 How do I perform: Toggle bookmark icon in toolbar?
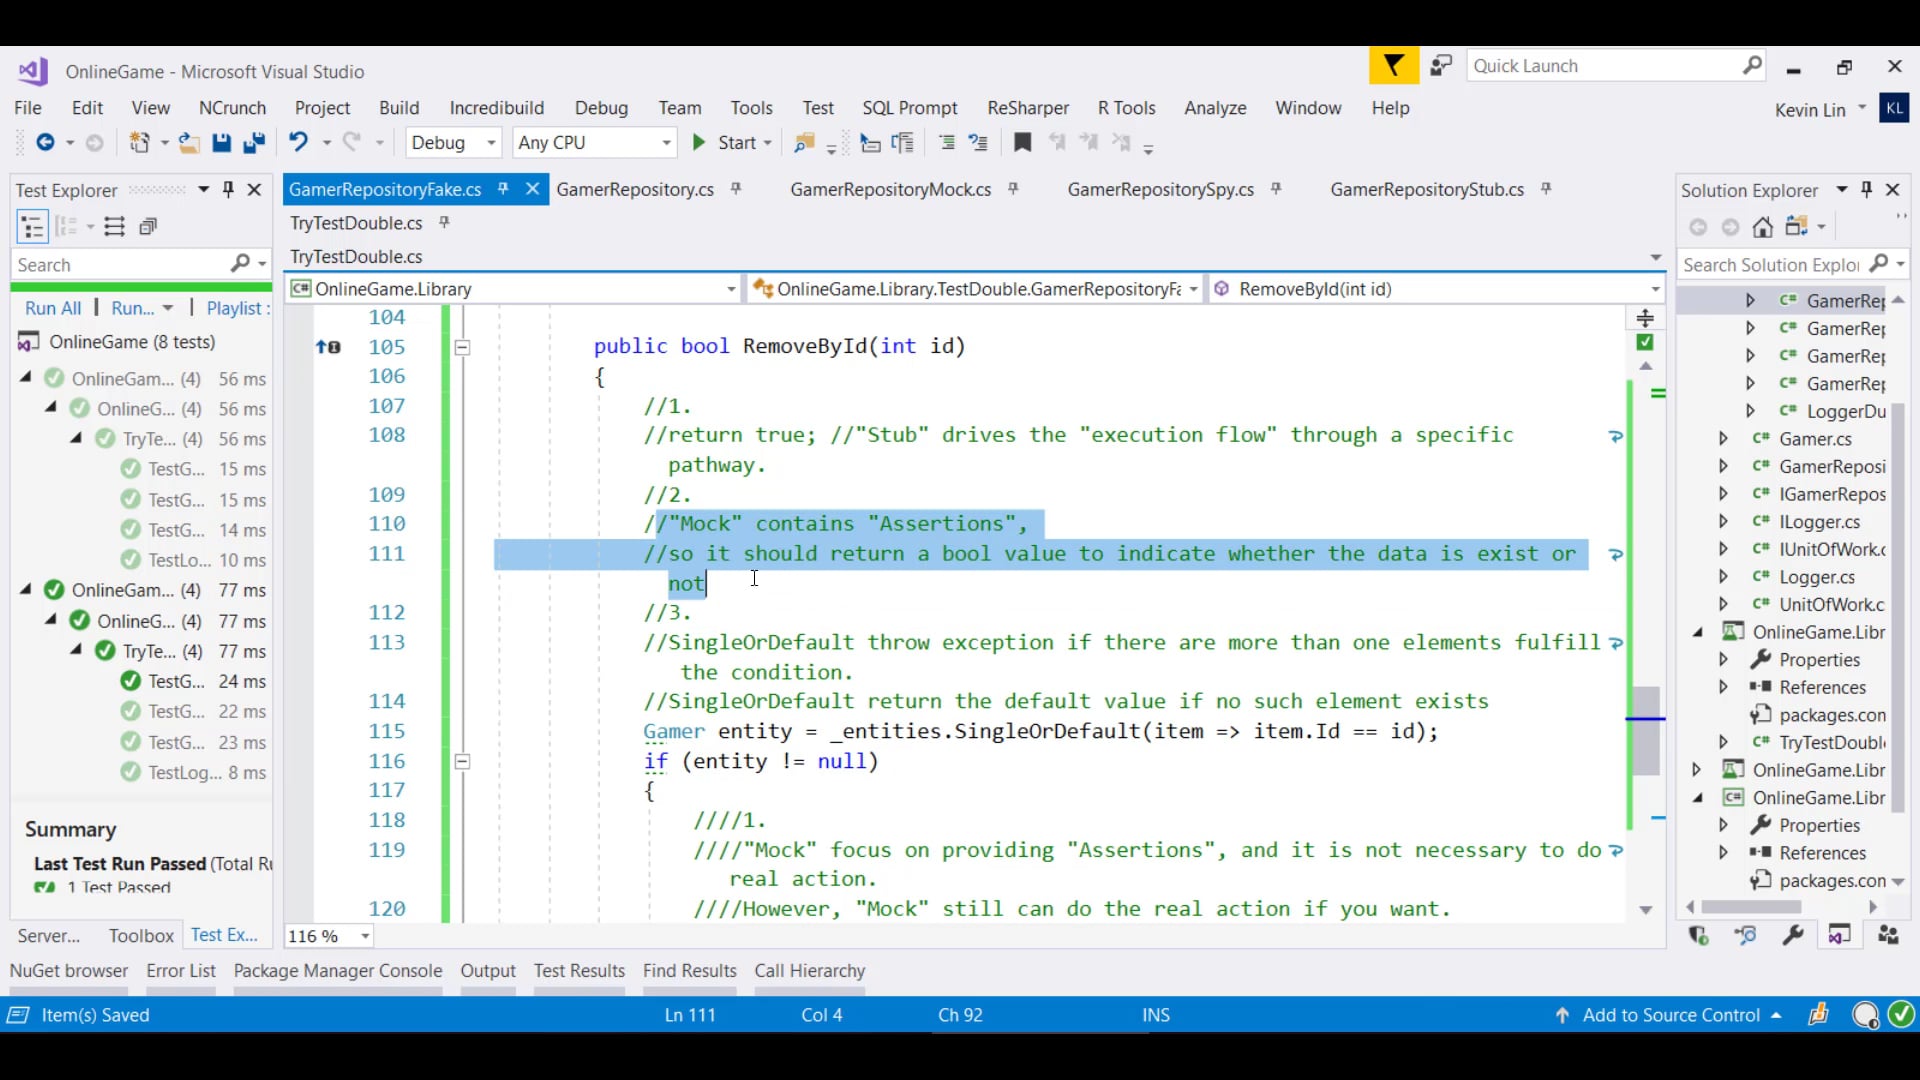1022,143
